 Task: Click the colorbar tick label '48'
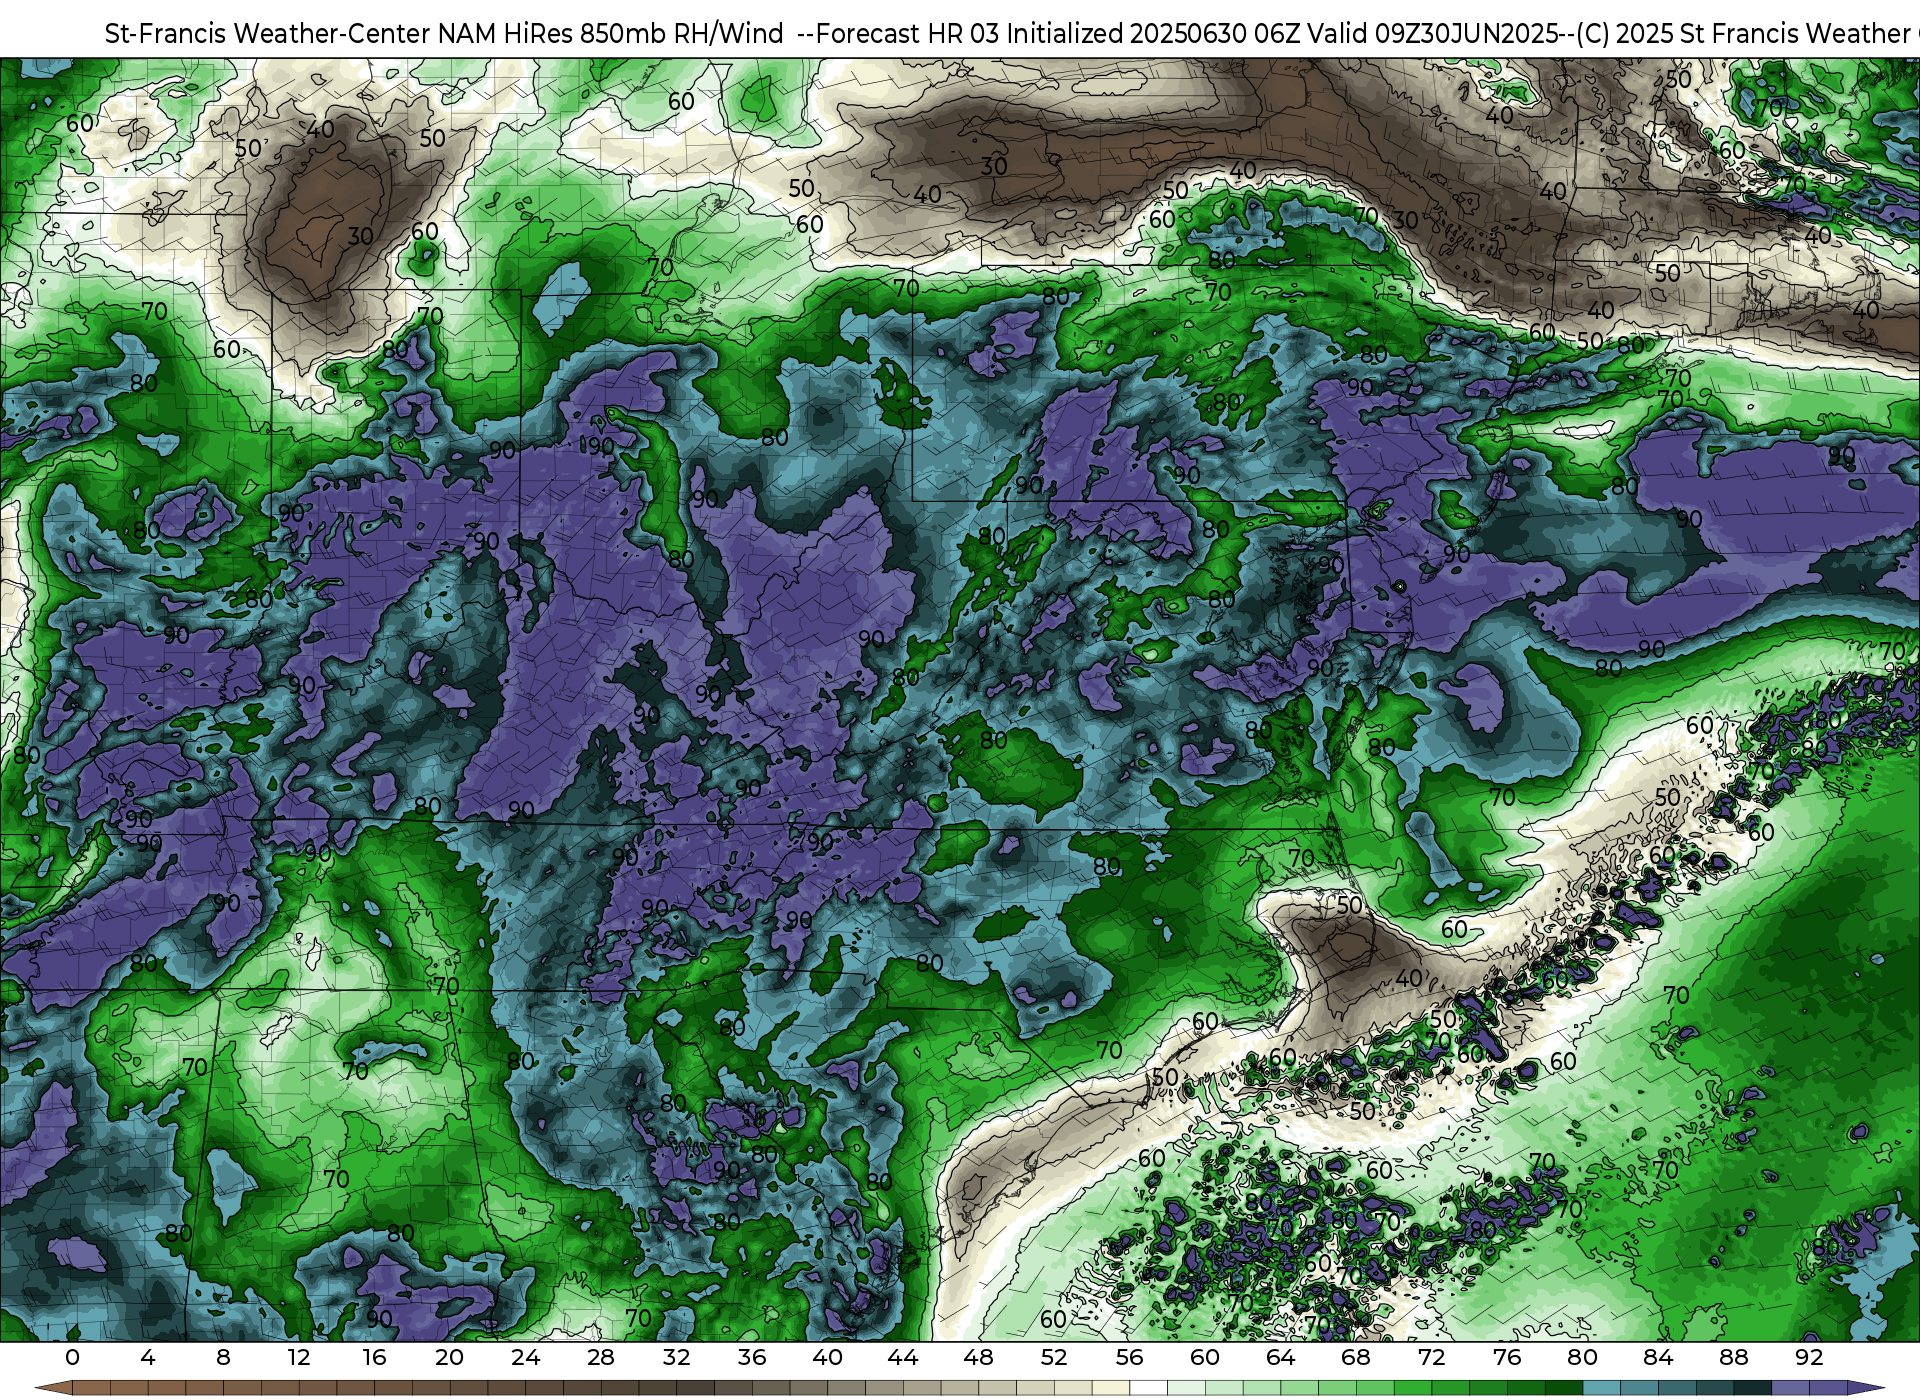tap(978, 1358)
